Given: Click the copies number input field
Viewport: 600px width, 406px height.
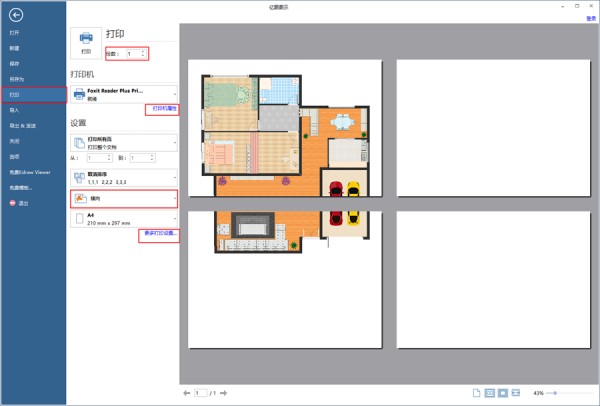Looking at the screenshot, I should (130, 53).
